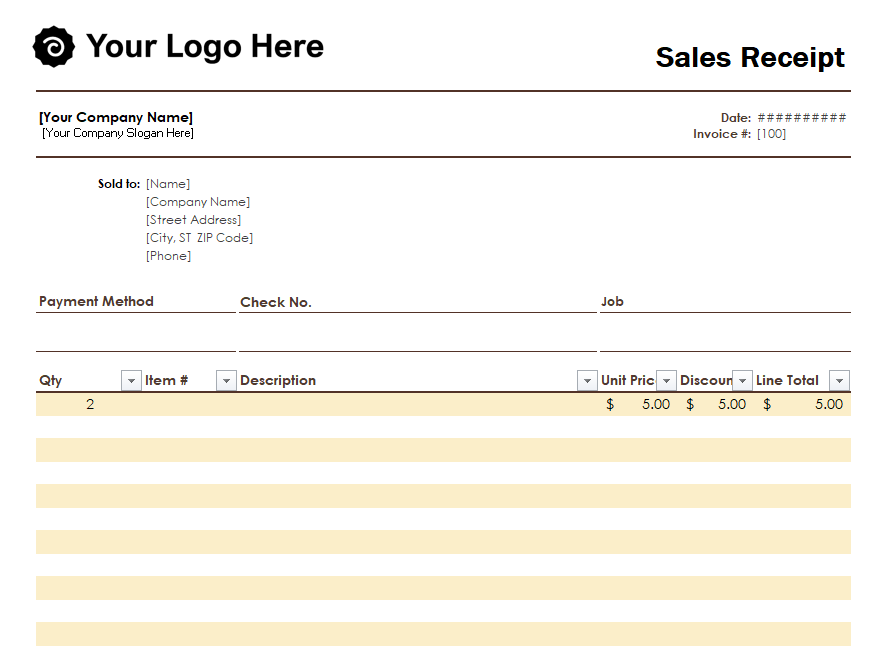The width and height of the screenshot is (892, 665).
Task: Open the Item # column filter dropdown
Action: click(226, 381)
